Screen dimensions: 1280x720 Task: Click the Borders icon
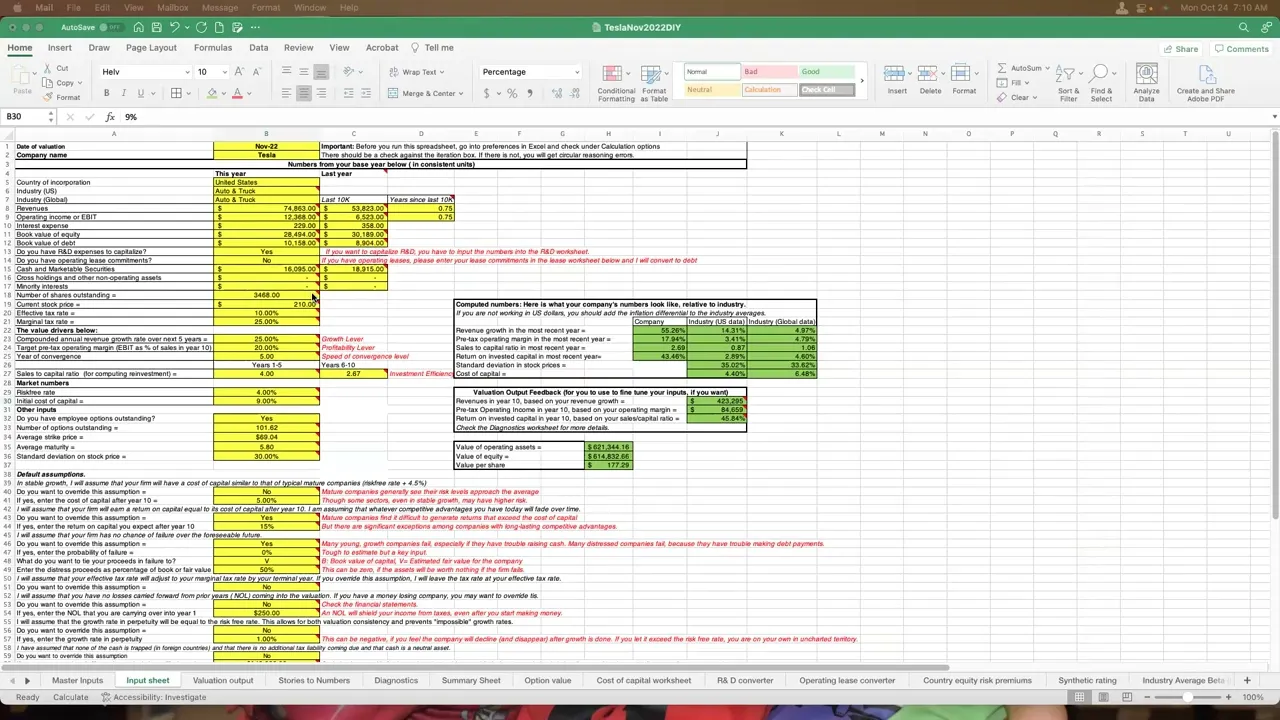coord(176,93)
